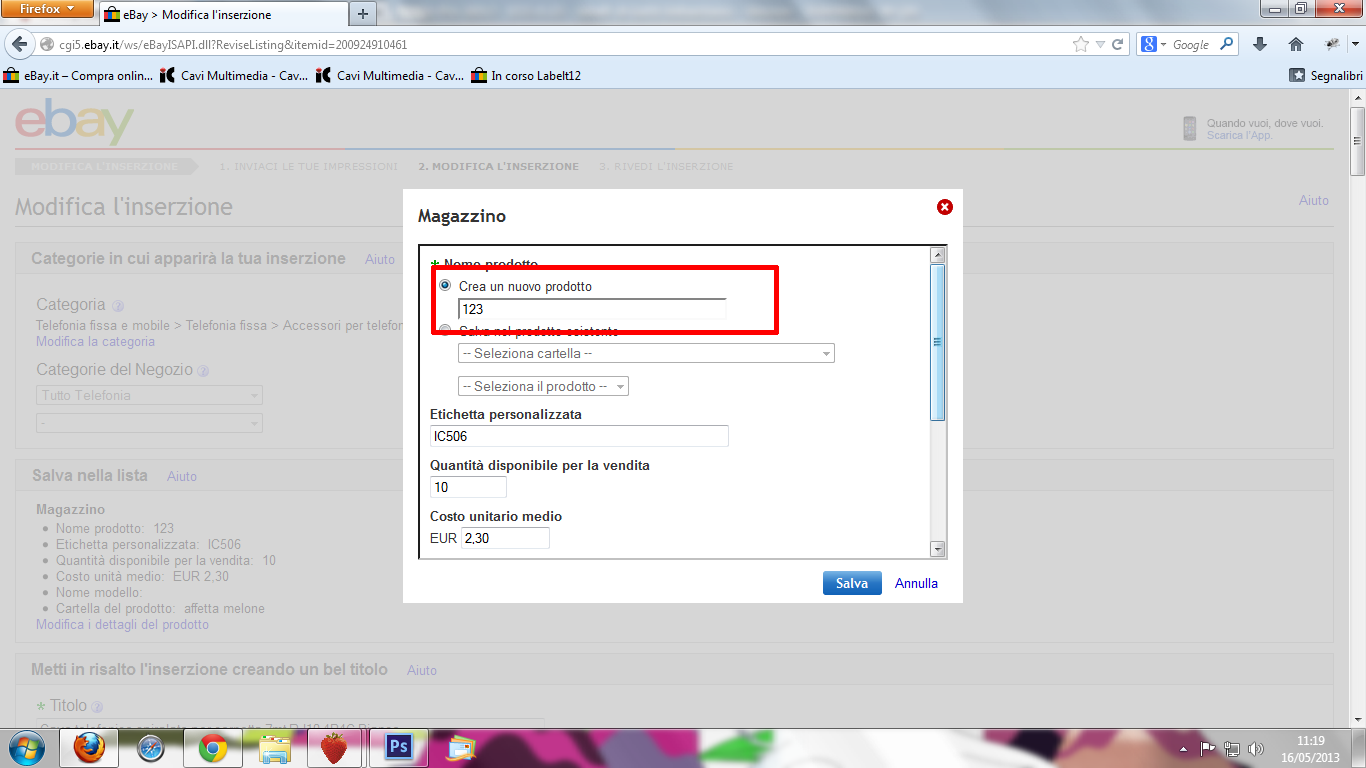Click the add-on bug icon in toolbar
Viewport: 1366px width, 768px height.
[1332, 44]
